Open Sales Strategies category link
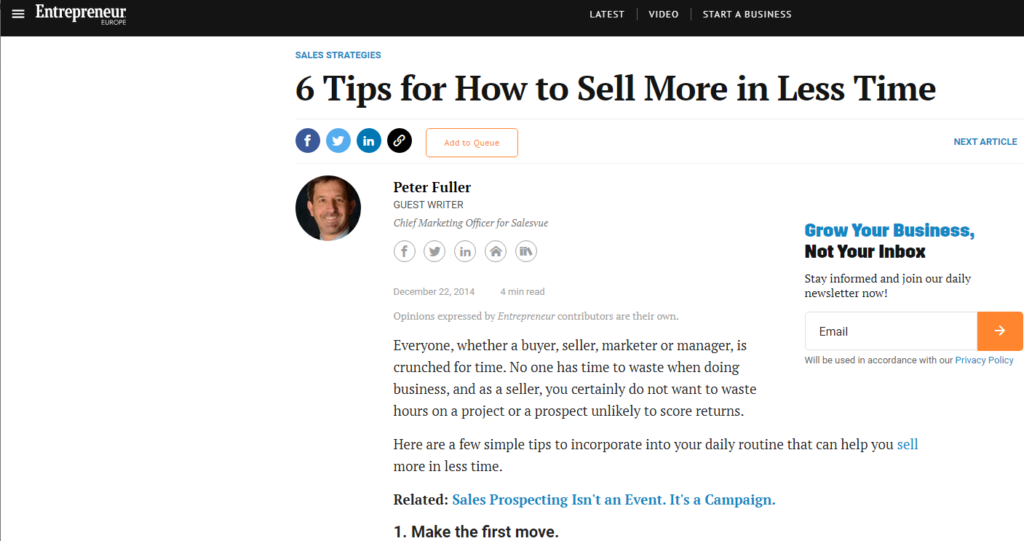The image size is (1024, 541). [338, 55]
